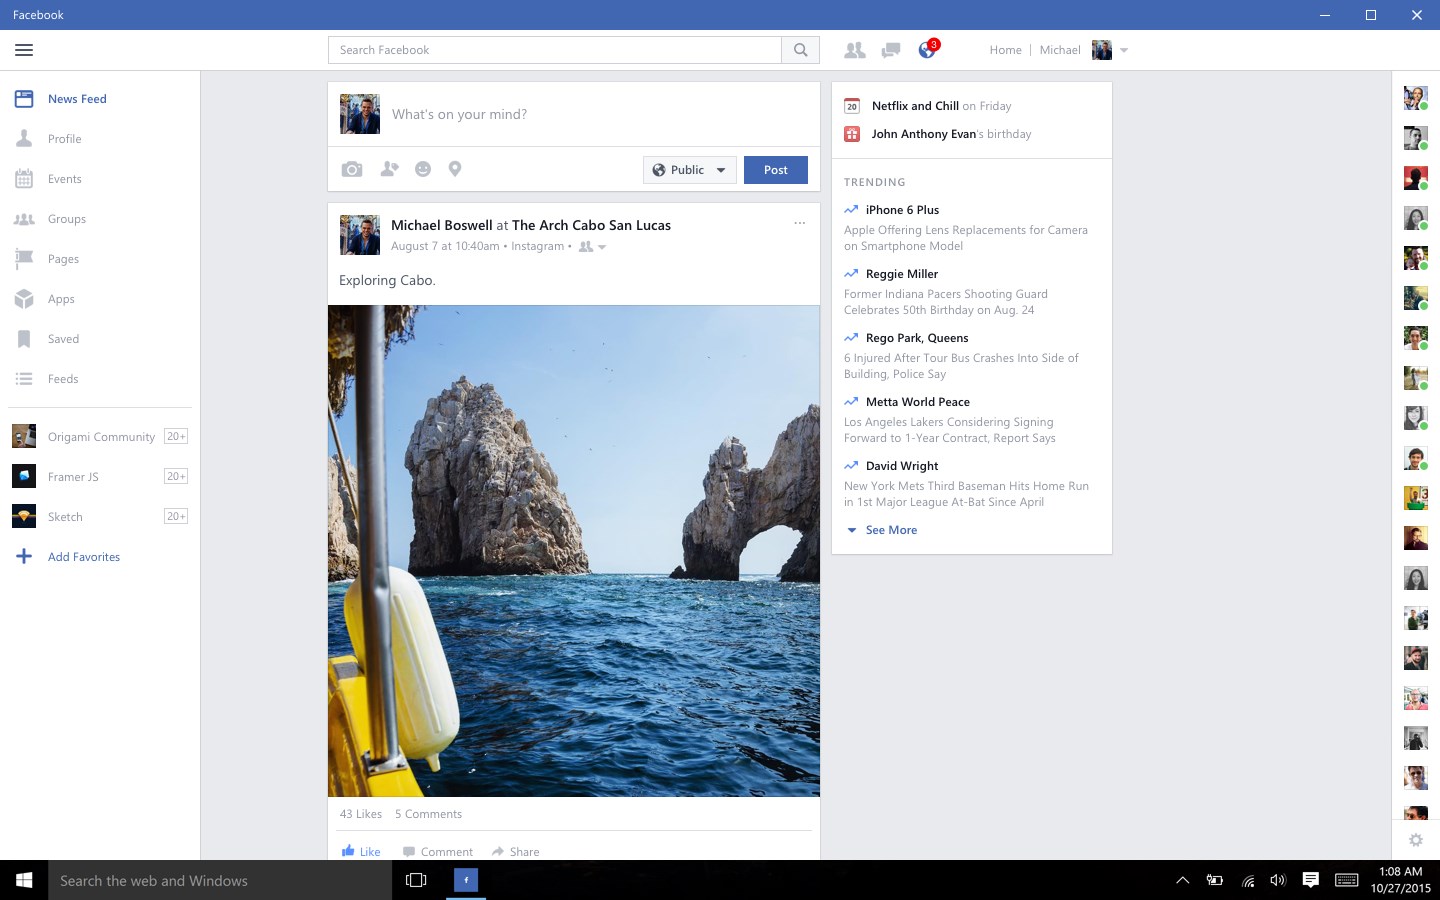Open notifications globe with 3 badge
This screenshot has width=1440, height=900.
928,49
